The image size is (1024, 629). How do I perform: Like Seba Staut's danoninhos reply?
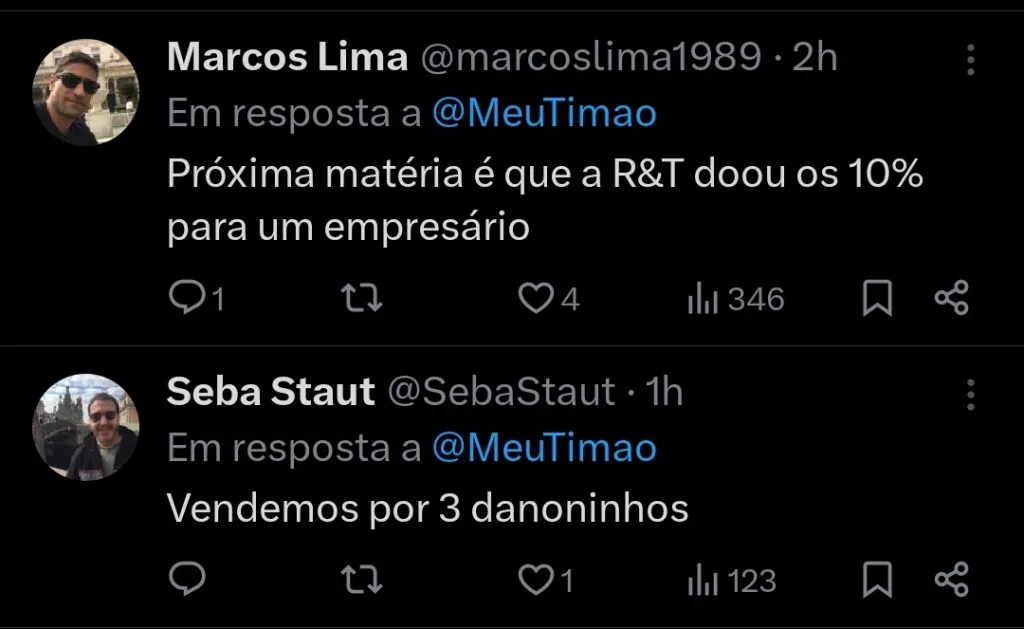coord(537,578)
